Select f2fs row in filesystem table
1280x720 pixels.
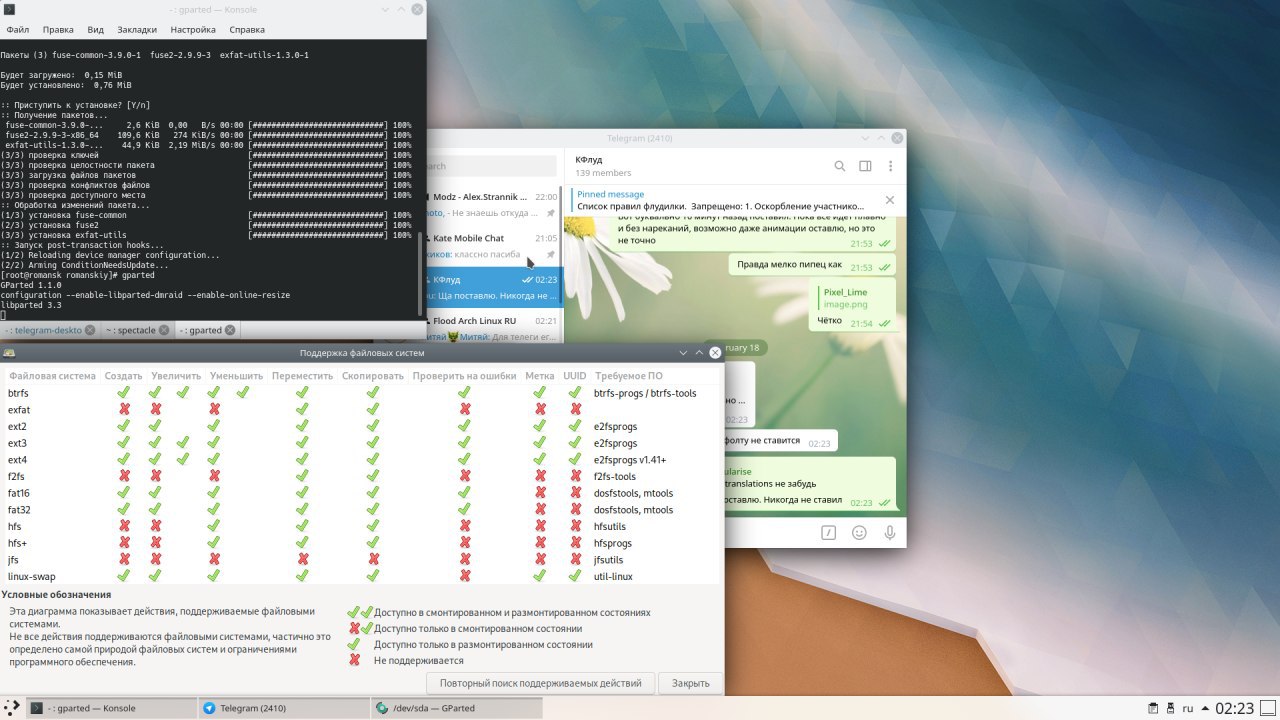360,476
